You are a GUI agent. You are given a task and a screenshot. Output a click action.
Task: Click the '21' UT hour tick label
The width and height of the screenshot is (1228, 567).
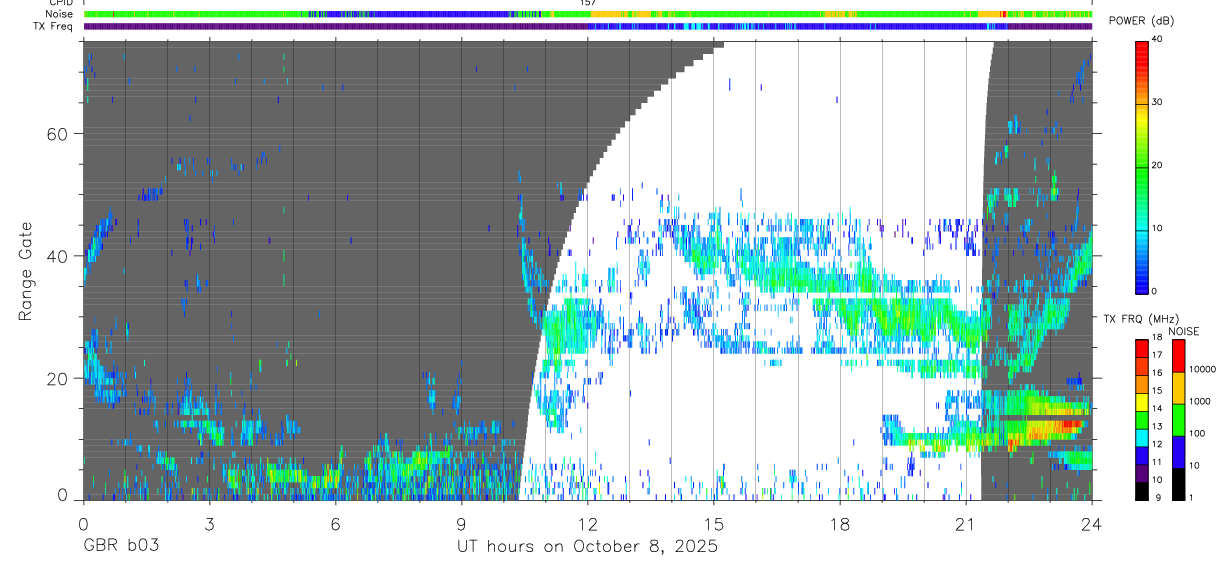pyautogui.click(x=966, y=523)
